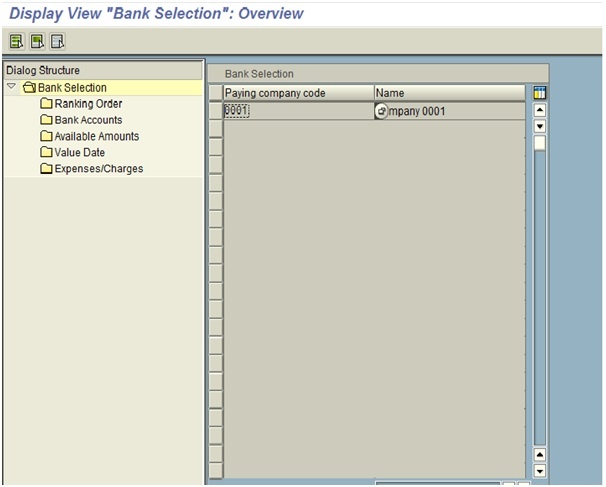Screen dimensions: 606x487
Task: Click the select-all corner box of table
Action: (x=215, y=93)
